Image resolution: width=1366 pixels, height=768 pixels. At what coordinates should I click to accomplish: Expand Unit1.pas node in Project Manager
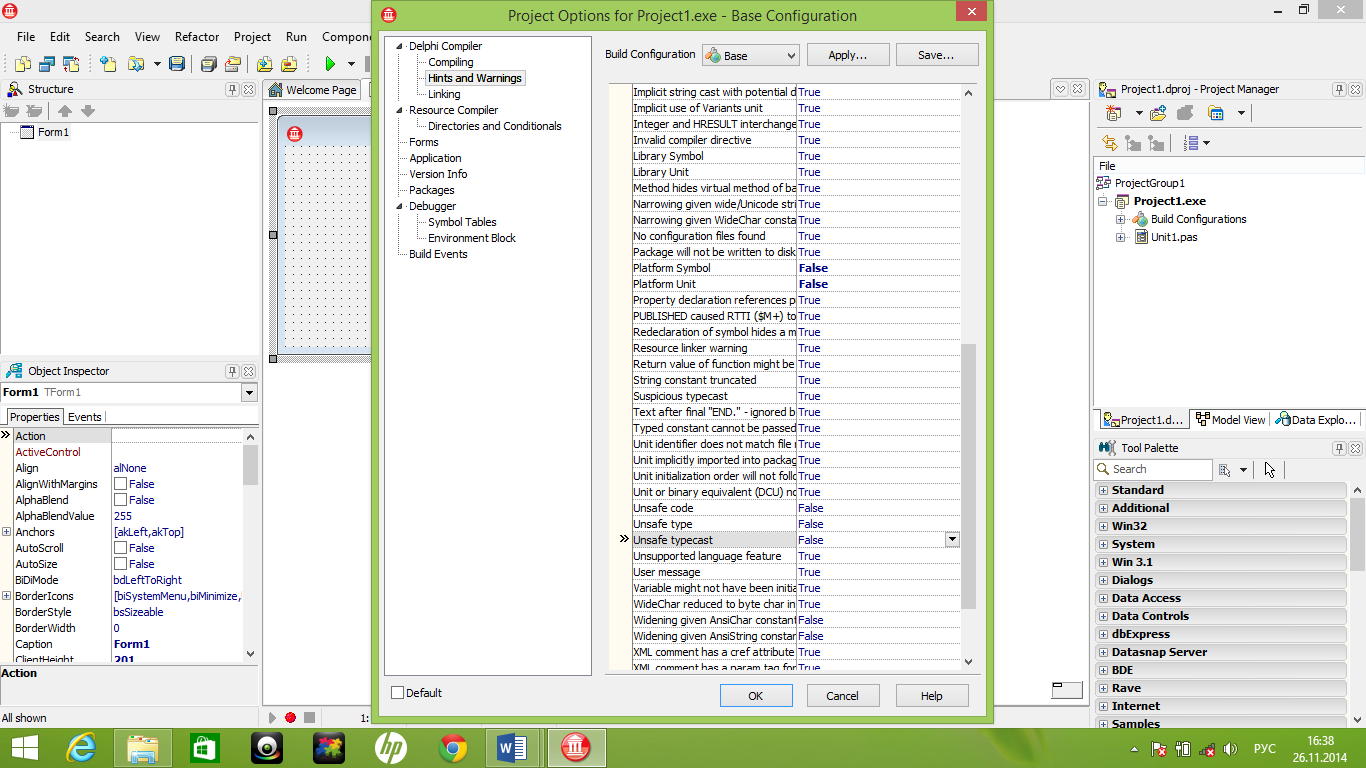1121,237
